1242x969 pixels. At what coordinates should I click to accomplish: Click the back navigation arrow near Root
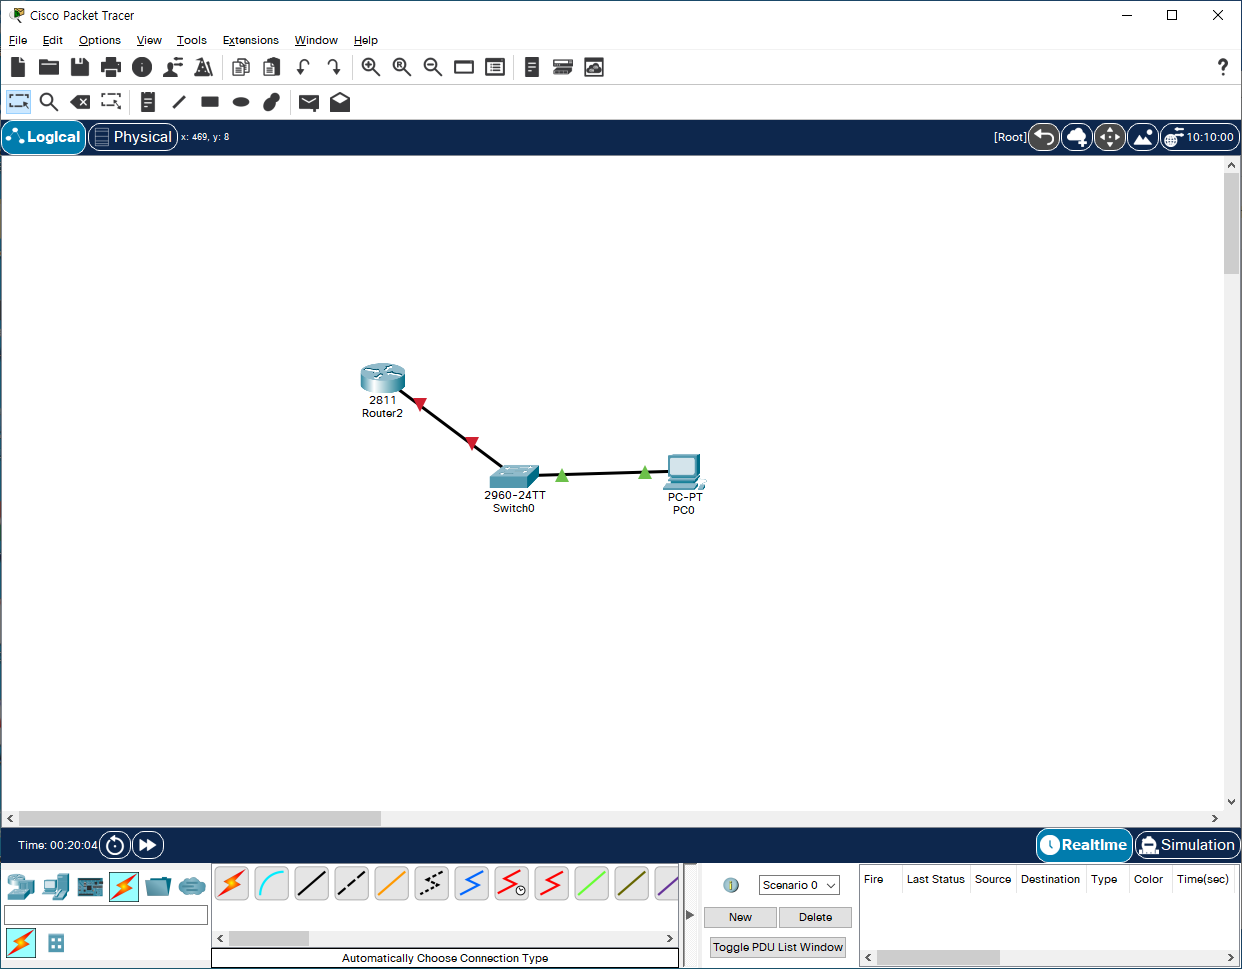[1044, 137]
